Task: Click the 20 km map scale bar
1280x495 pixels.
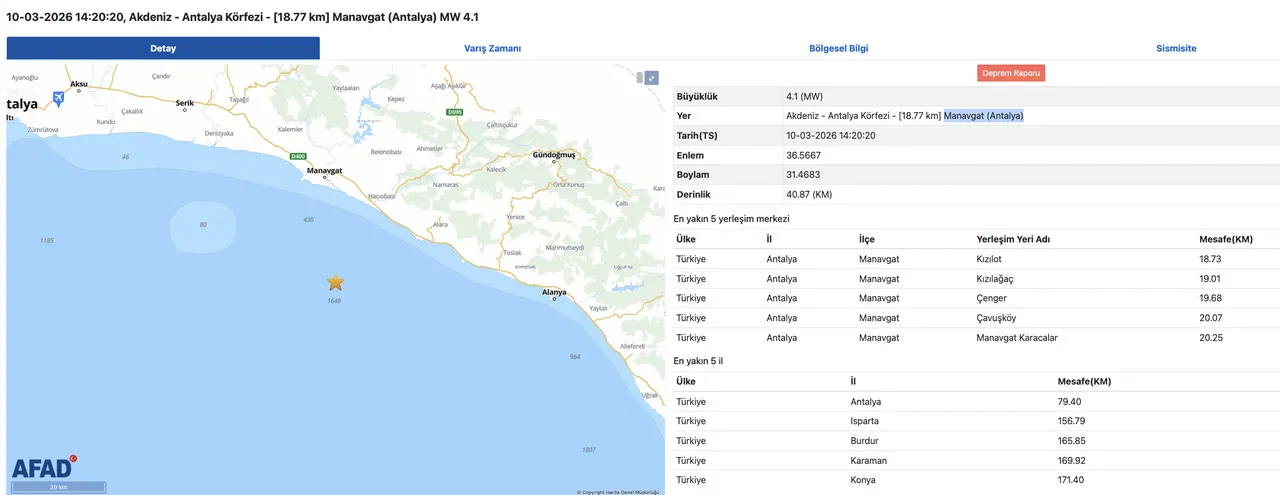Action: pos(59,487)
